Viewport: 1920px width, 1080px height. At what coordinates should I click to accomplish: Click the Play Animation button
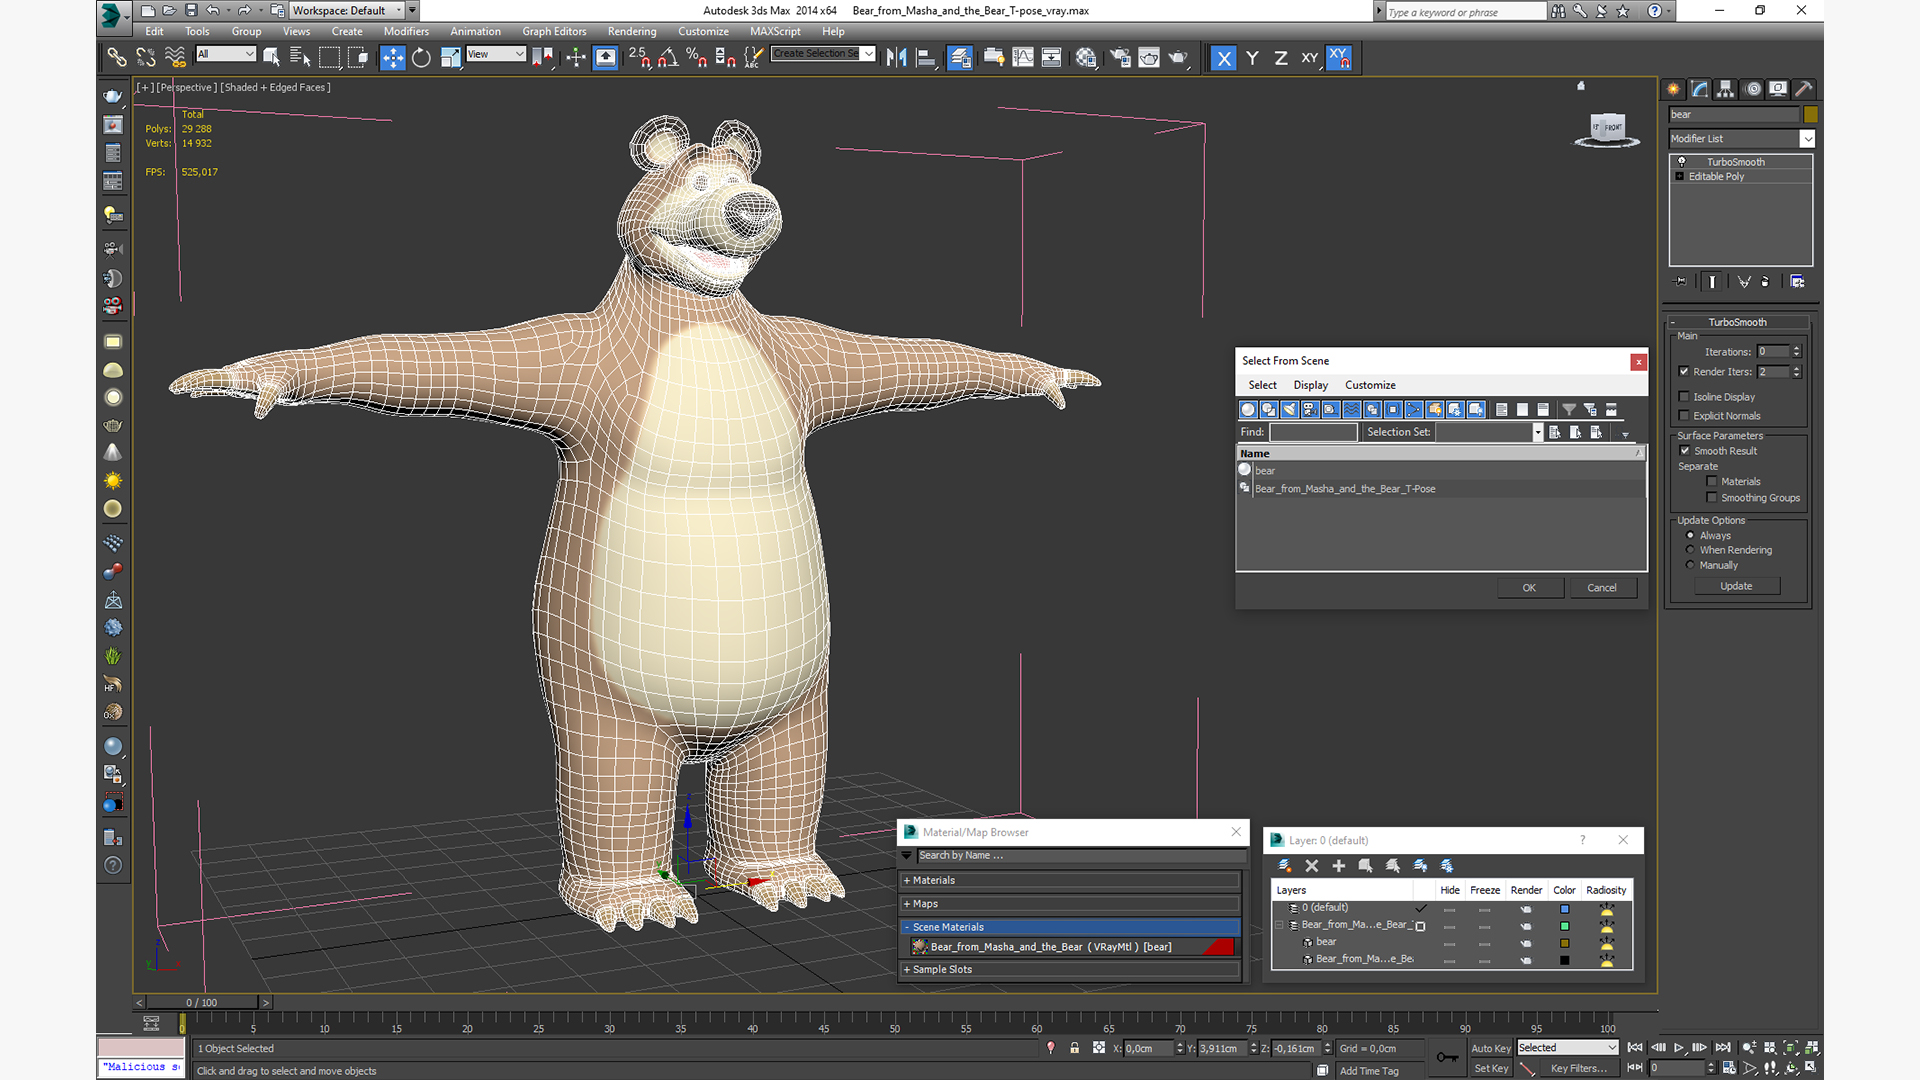pos(1678,1047)
